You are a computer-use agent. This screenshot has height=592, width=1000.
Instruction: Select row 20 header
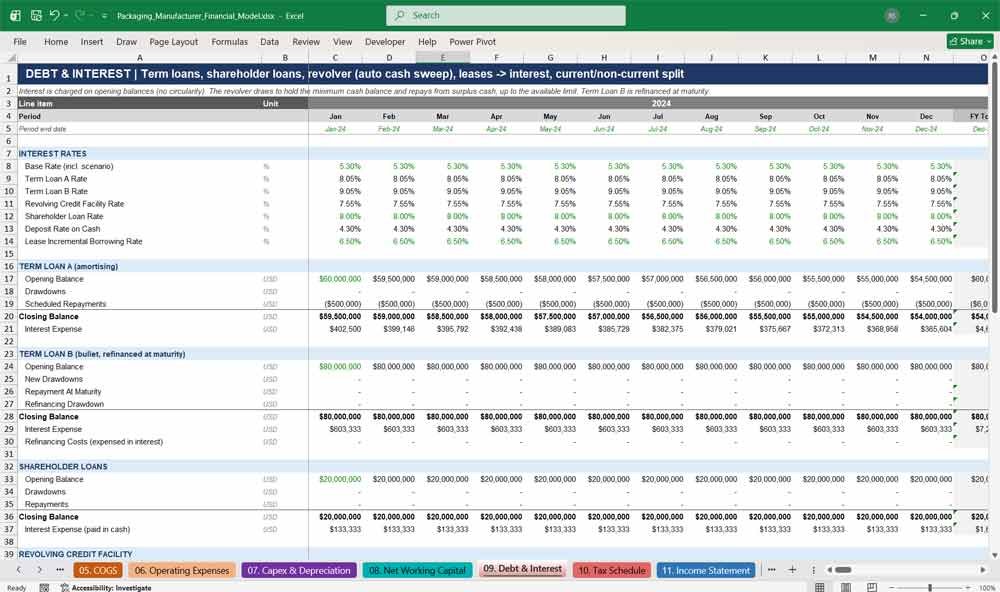(8, 316)
